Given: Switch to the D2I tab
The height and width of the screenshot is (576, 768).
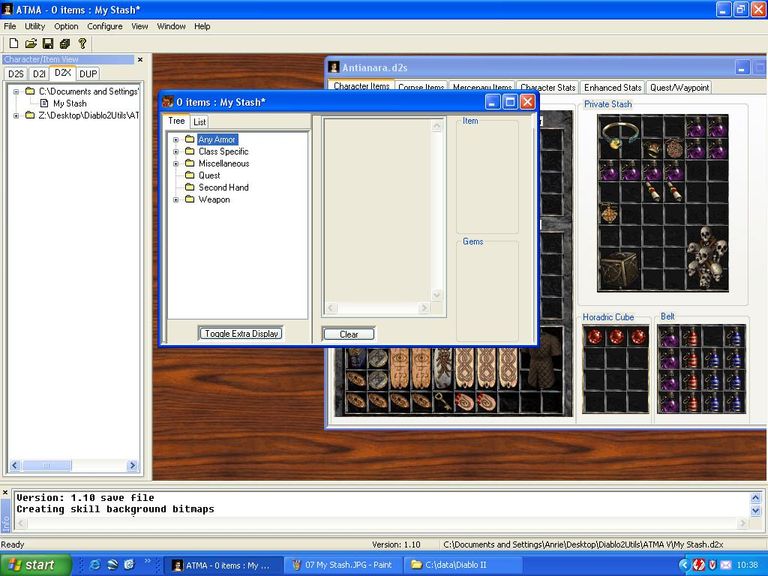Looking at the screenshot, I should click(39, 74).
